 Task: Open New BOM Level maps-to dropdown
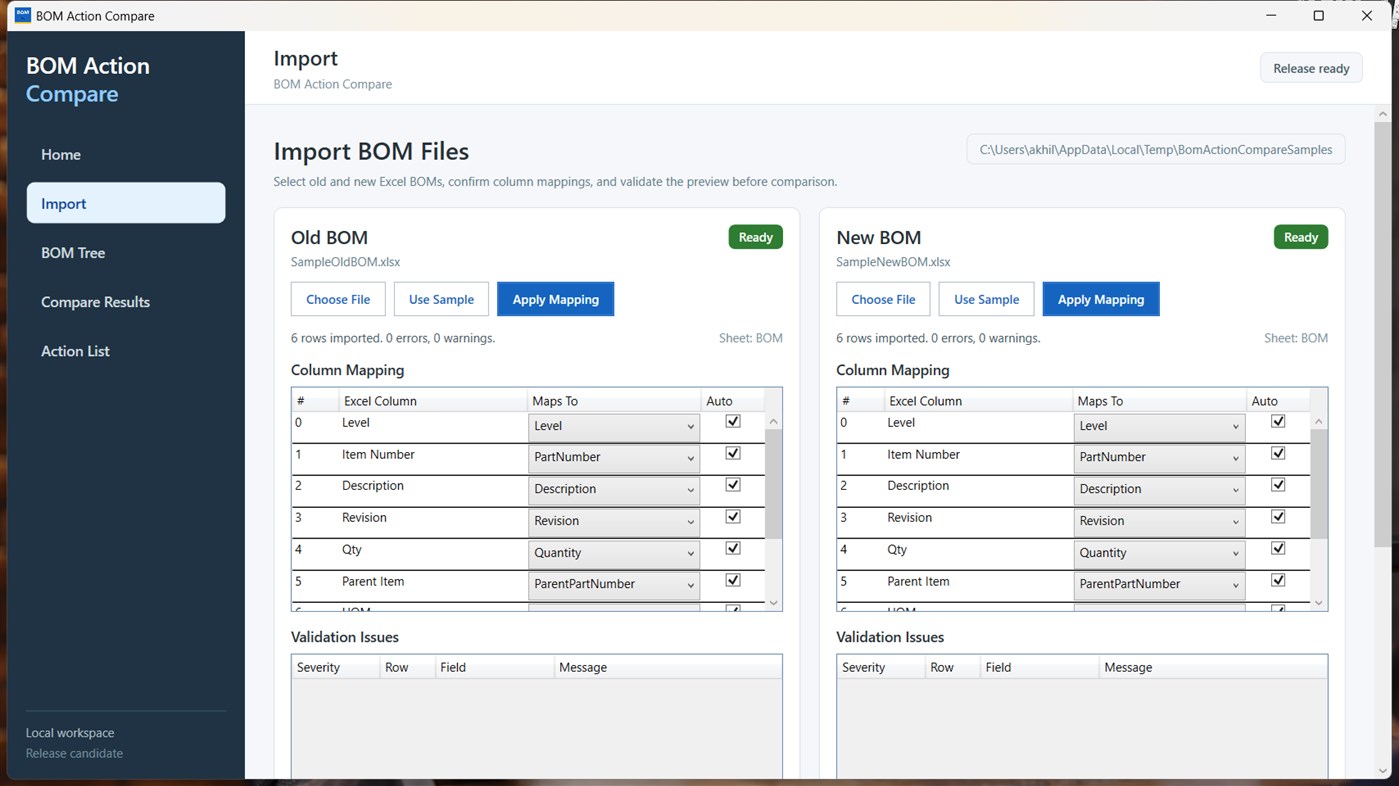(x=1159, y=426)
